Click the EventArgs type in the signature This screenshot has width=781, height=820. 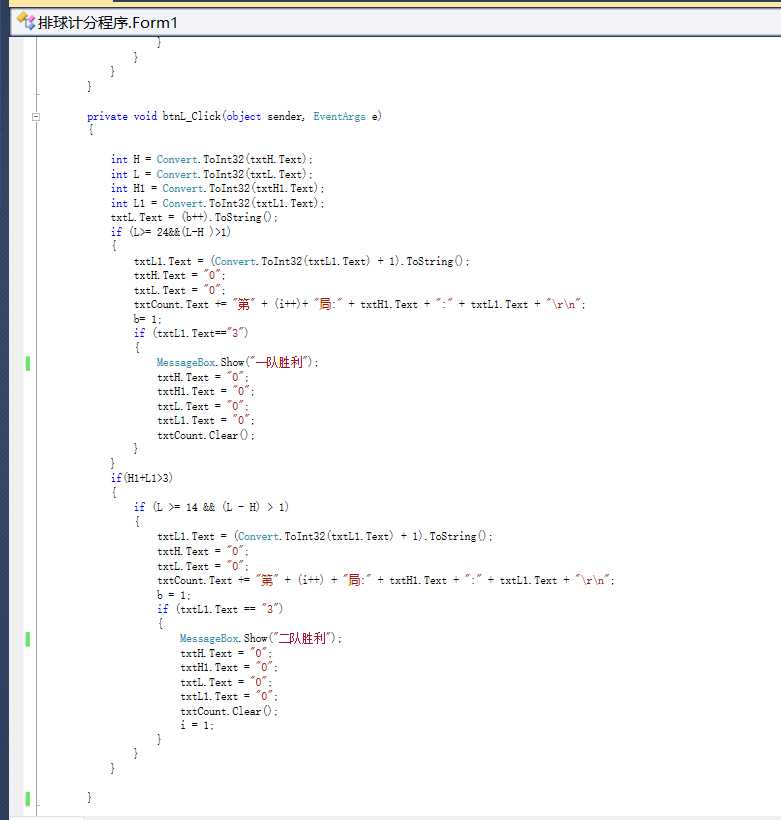339,116
